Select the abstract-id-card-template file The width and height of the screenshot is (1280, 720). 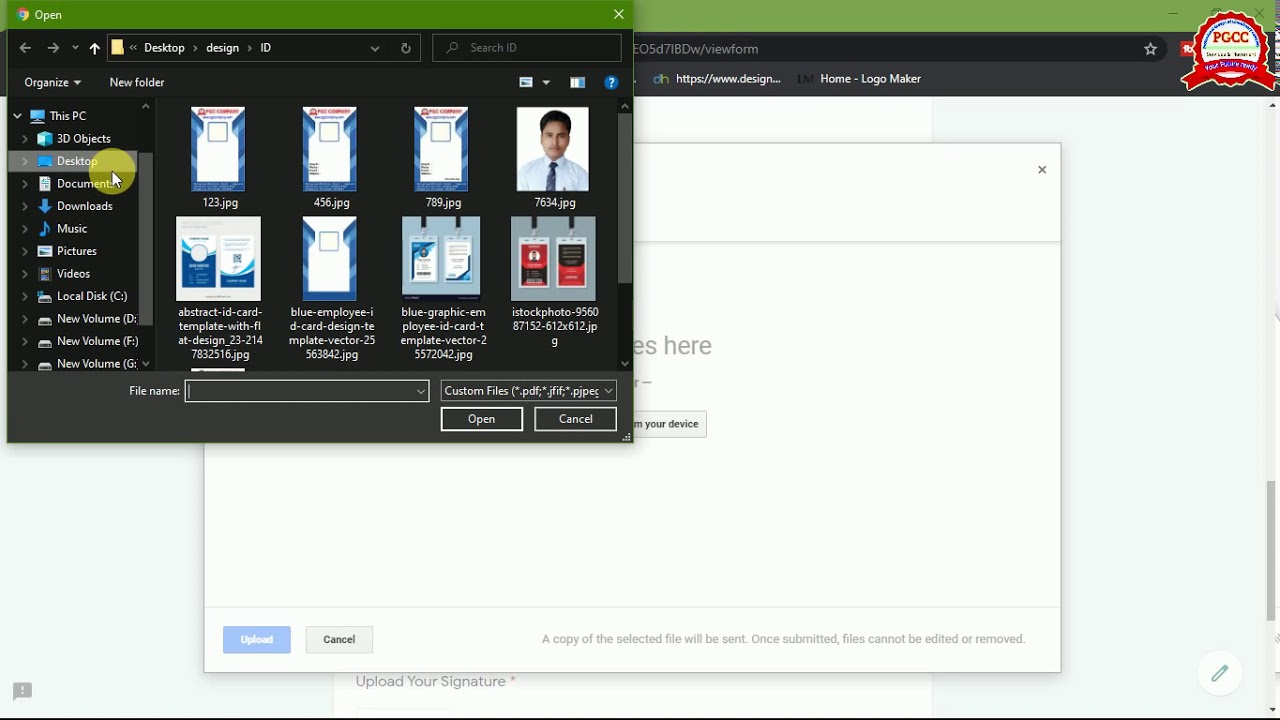[219, 288]
